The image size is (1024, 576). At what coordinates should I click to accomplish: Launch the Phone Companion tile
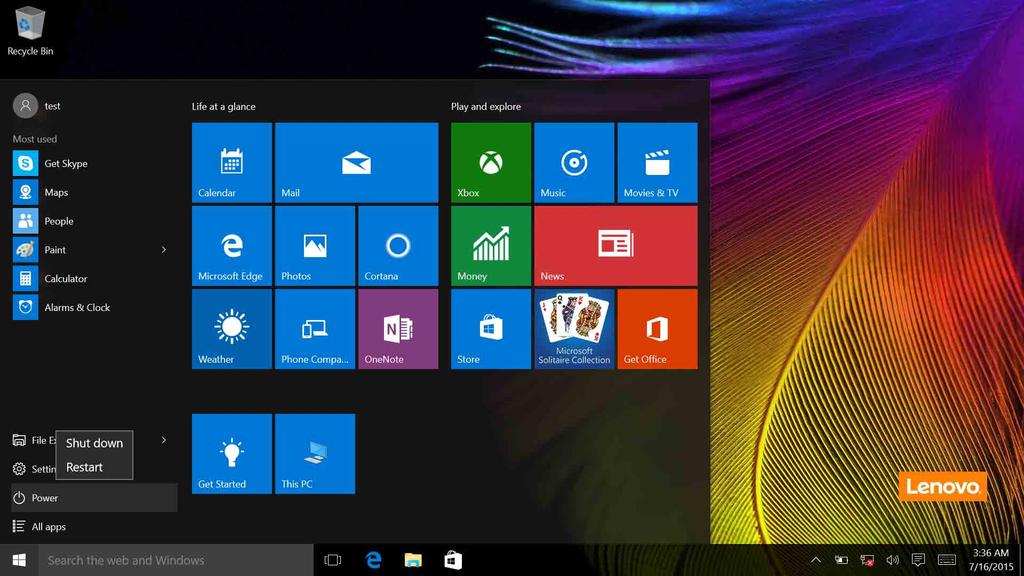click(315, 329)
